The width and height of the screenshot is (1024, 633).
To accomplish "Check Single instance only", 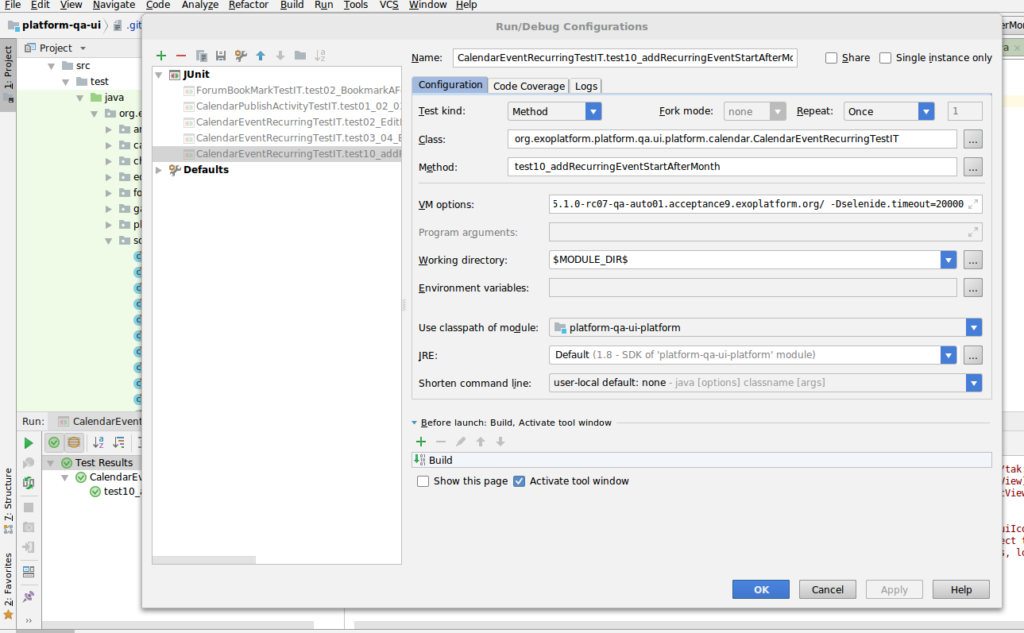I will (886, 58).
